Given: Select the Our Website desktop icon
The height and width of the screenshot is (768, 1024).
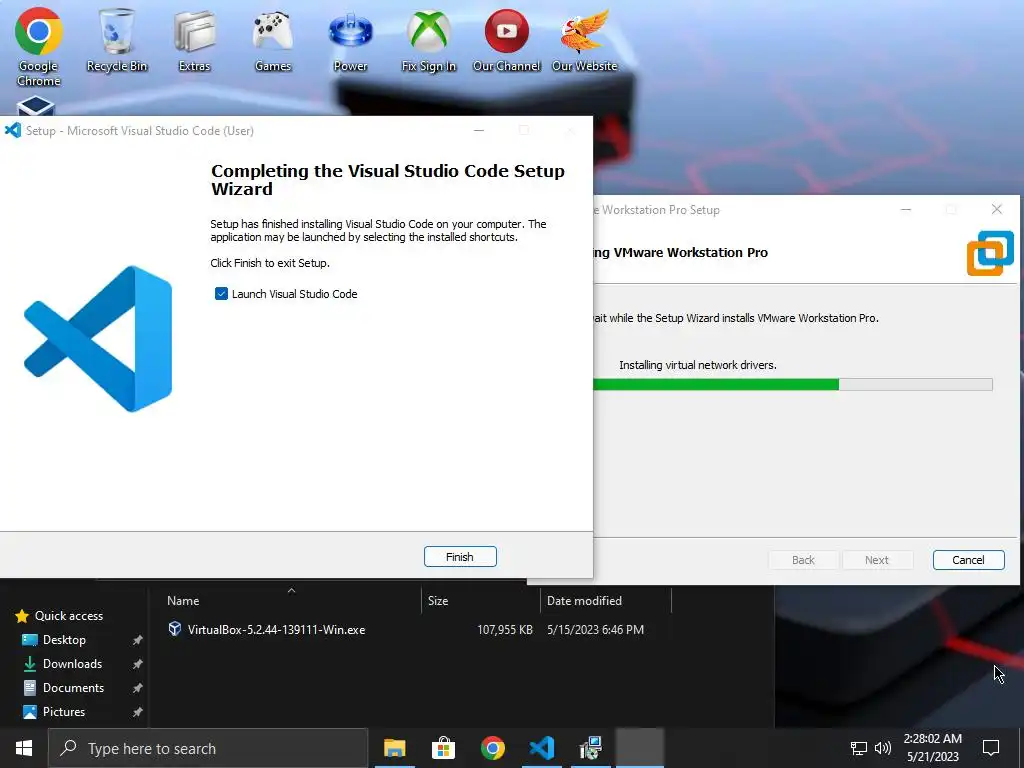Looking at the screenshot, I should (x=584, y=41).
